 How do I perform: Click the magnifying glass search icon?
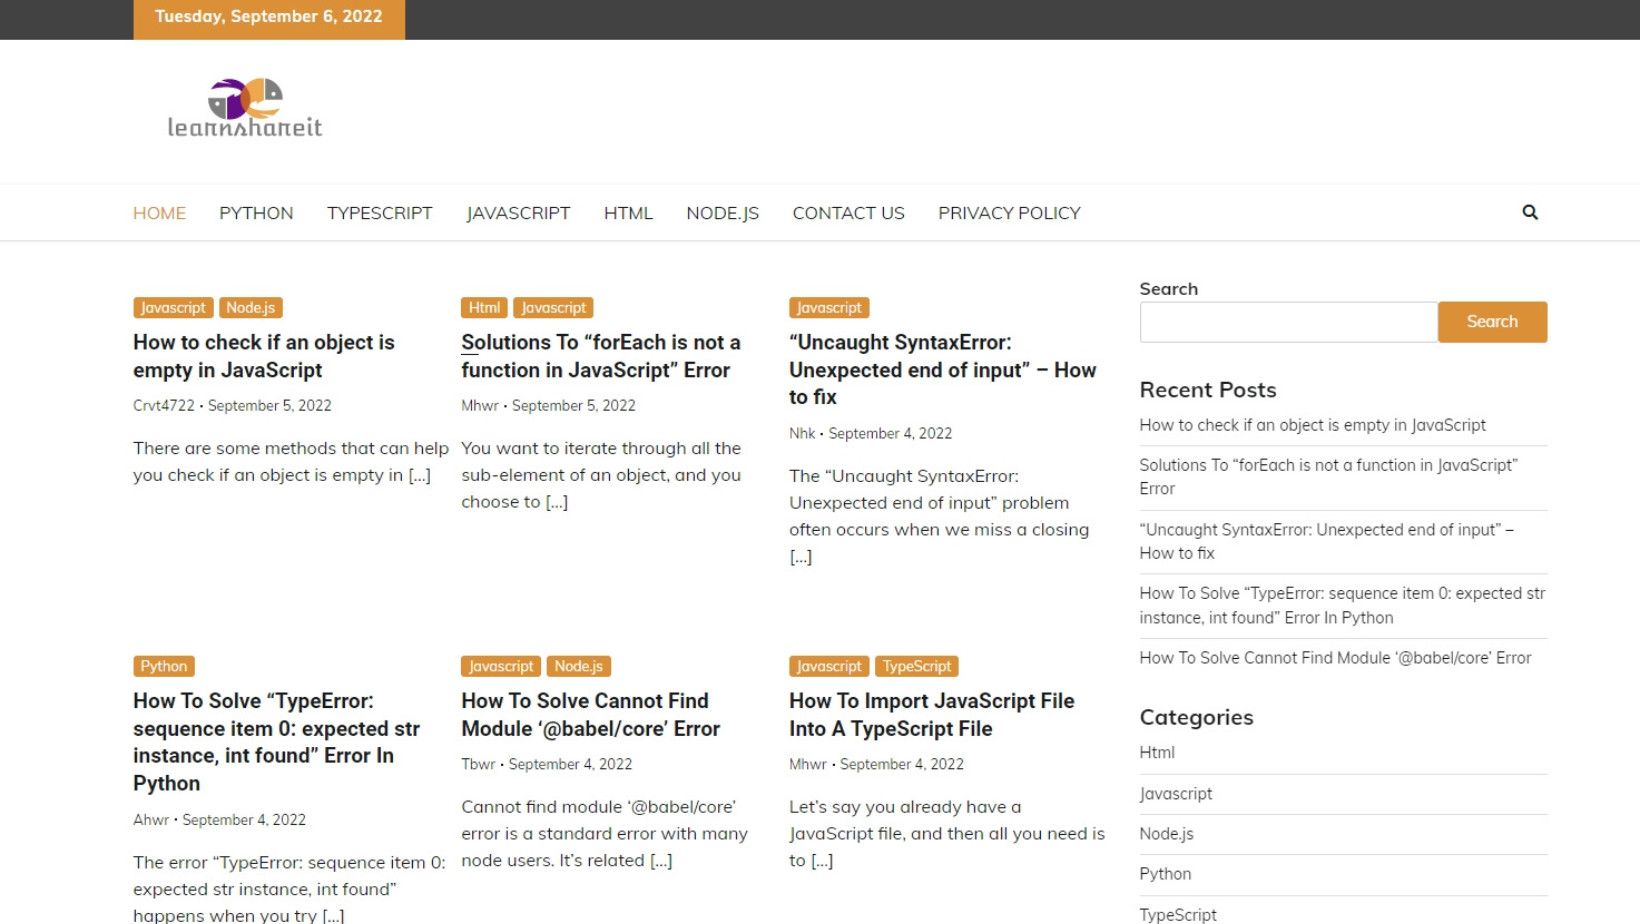[1529, 212]
